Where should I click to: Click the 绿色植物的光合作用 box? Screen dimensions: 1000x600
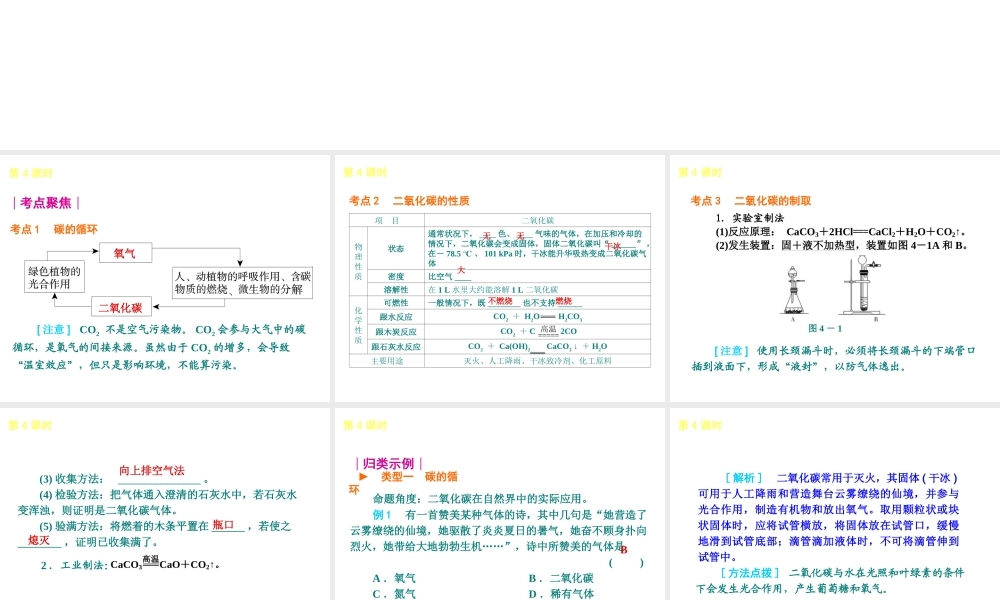[54, 277]
